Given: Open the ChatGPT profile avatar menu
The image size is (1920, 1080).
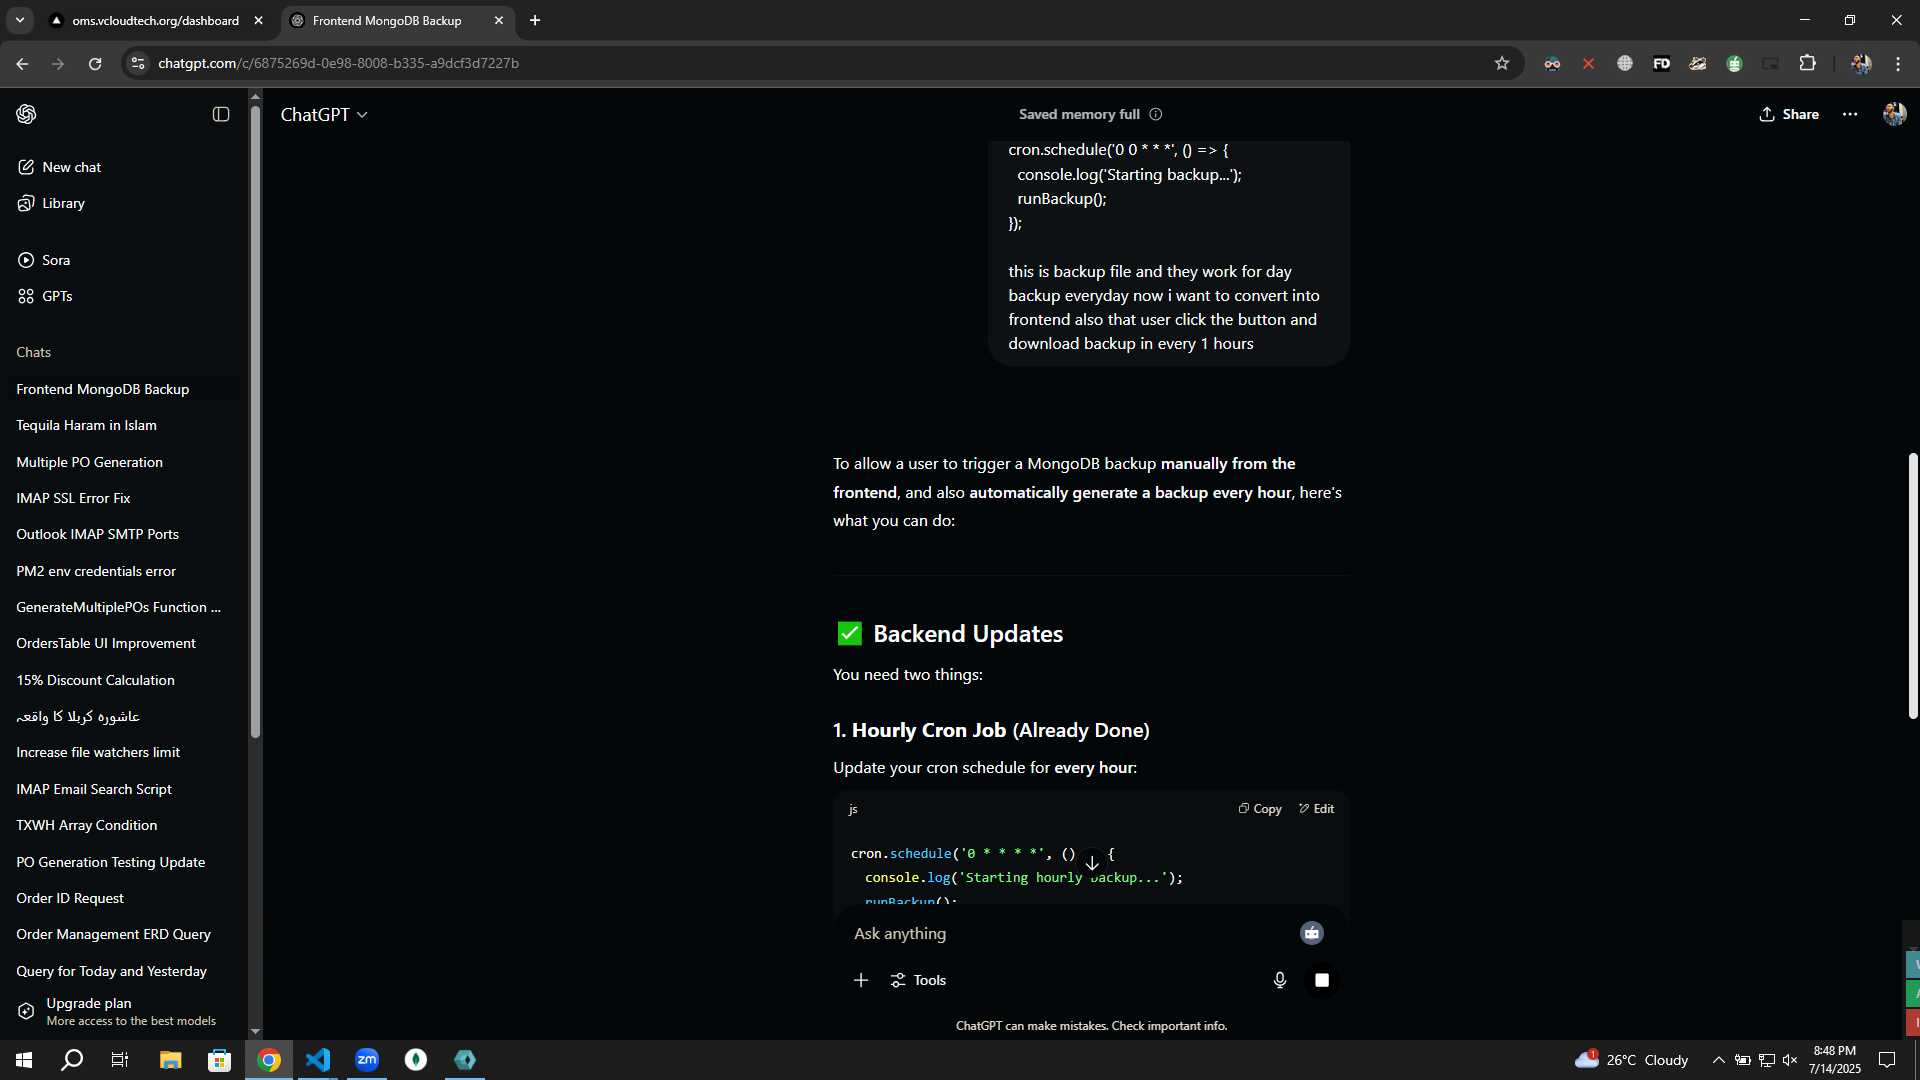Looking at the screenshot, I should pyautogui.click(x=1894, y=114).
